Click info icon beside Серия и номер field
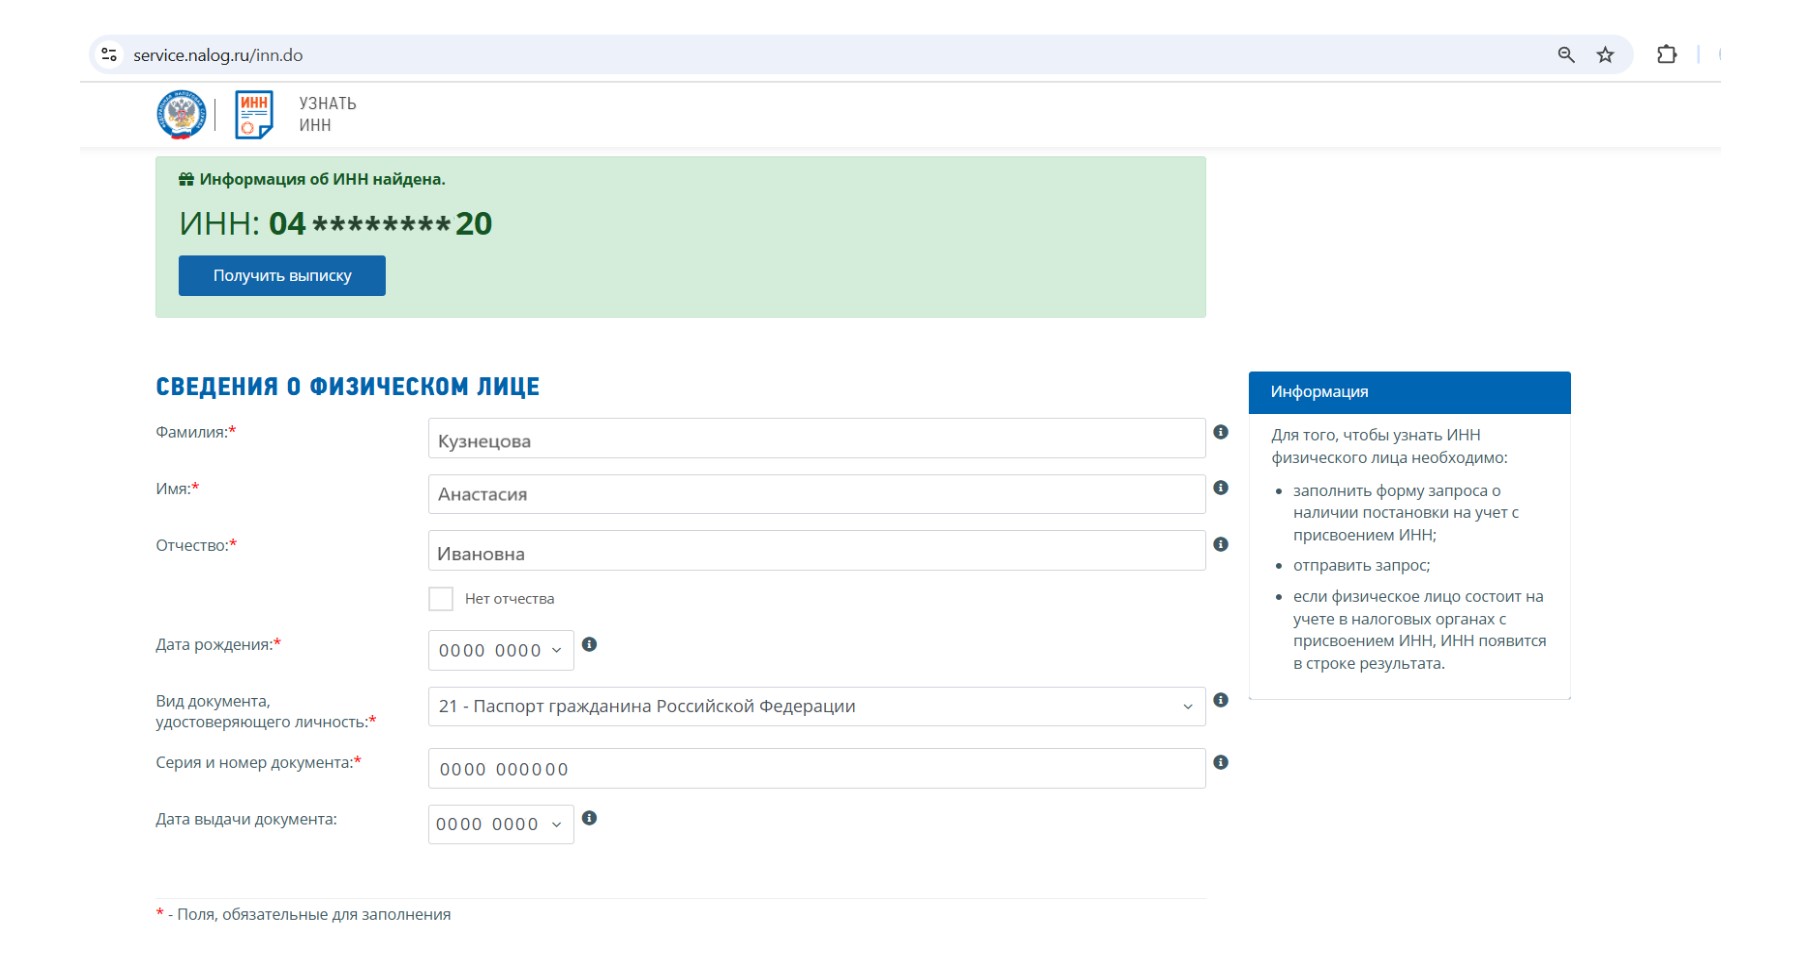 pos(1220,763)
